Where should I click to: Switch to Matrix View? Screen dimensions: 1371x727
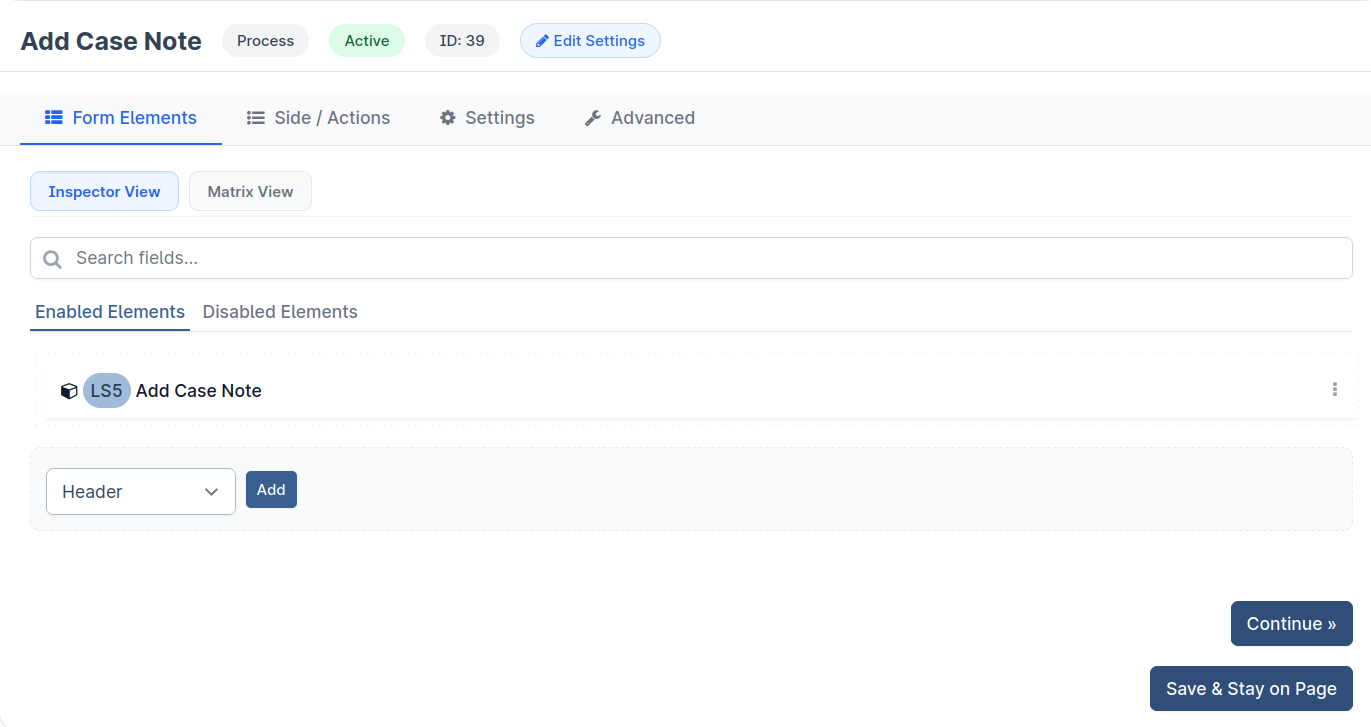(250, 191)
